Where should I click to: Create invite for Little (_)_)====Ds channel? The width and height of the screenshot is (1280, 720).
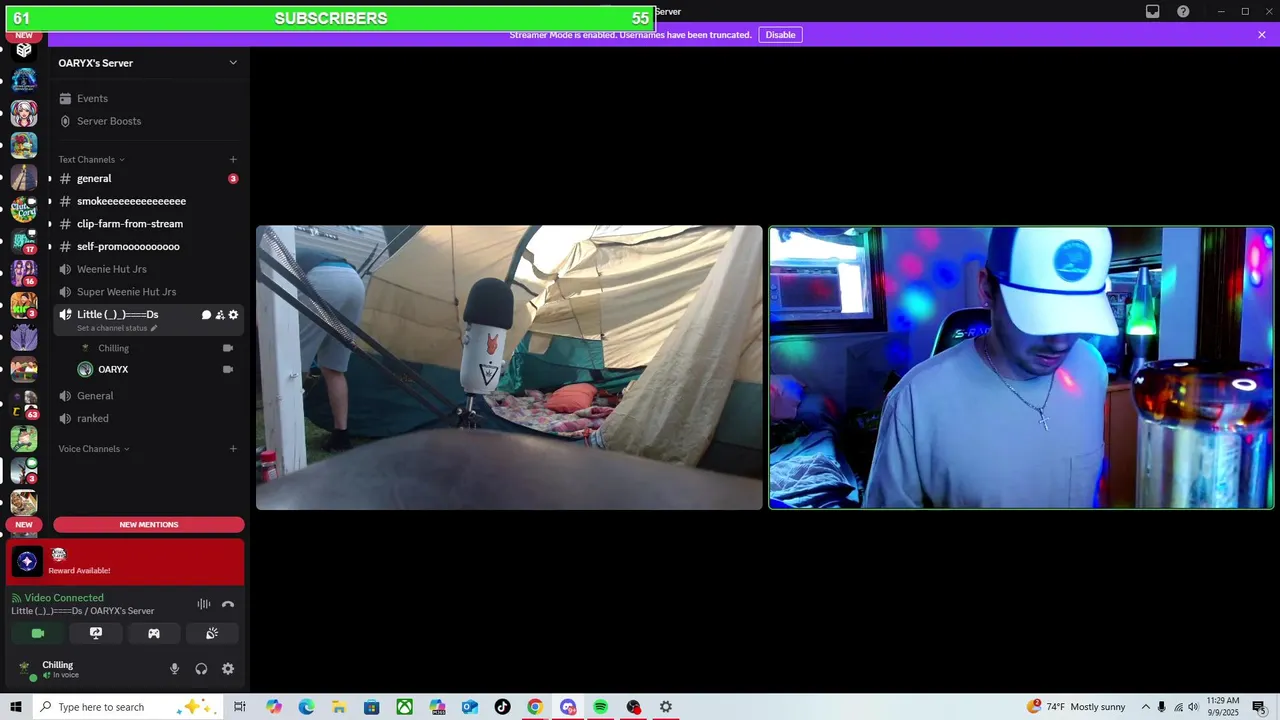[x=220, y=315]
